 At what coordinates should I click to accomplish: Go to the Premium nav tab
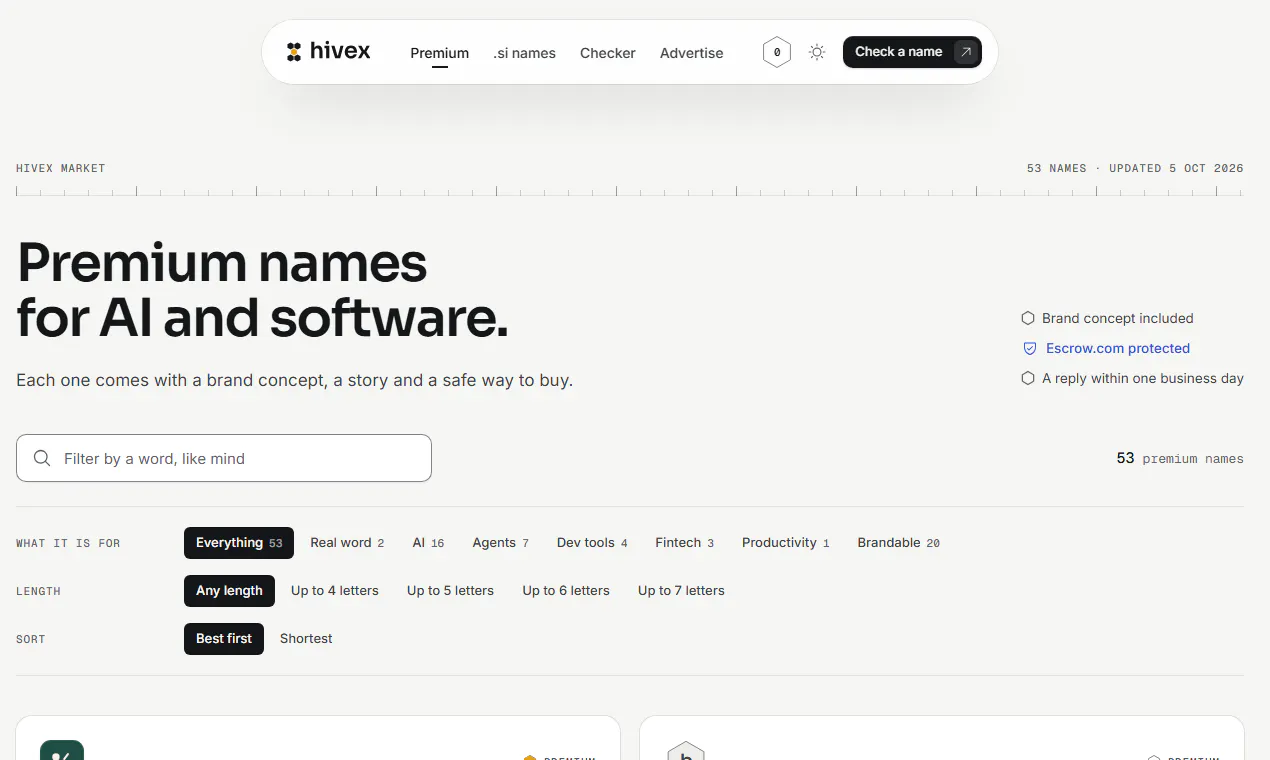(x=439, y=53)
